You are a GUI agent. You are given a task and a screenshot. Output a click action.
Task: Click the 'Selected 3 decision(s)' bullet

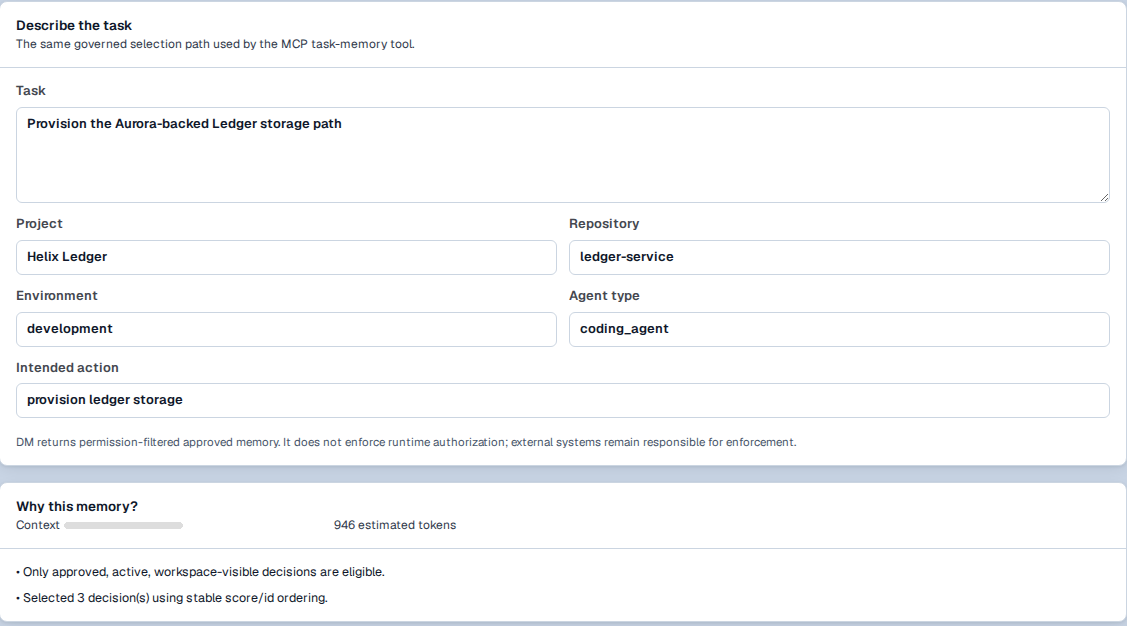pyautogui.click(x=172, y=598)
